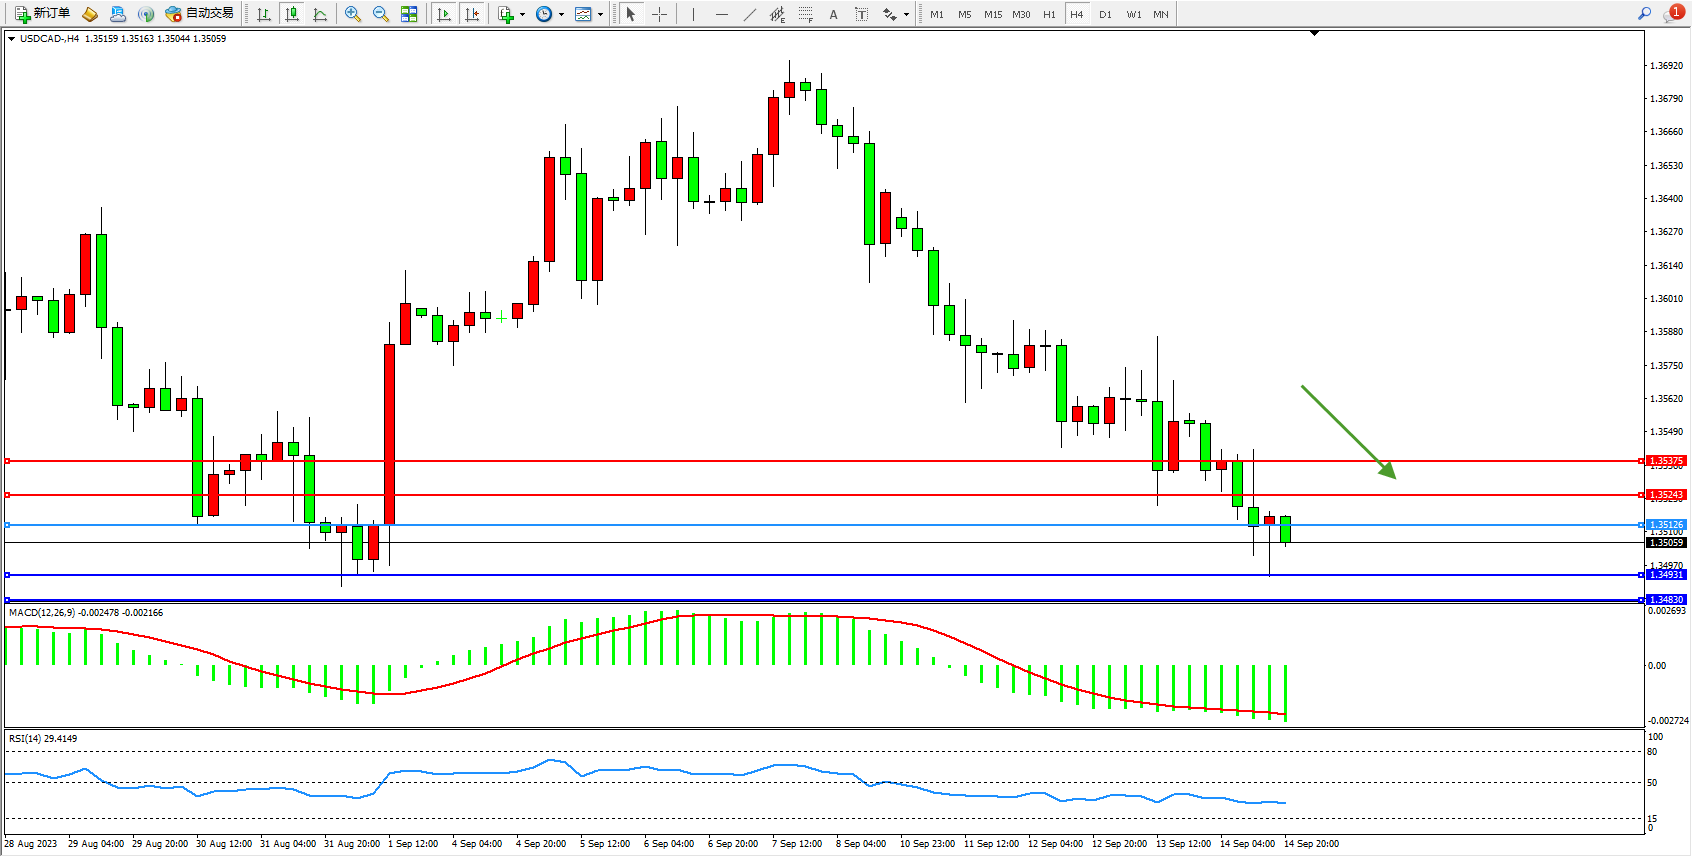Click the 1.35375 red price level marker

click(1666, 461)
